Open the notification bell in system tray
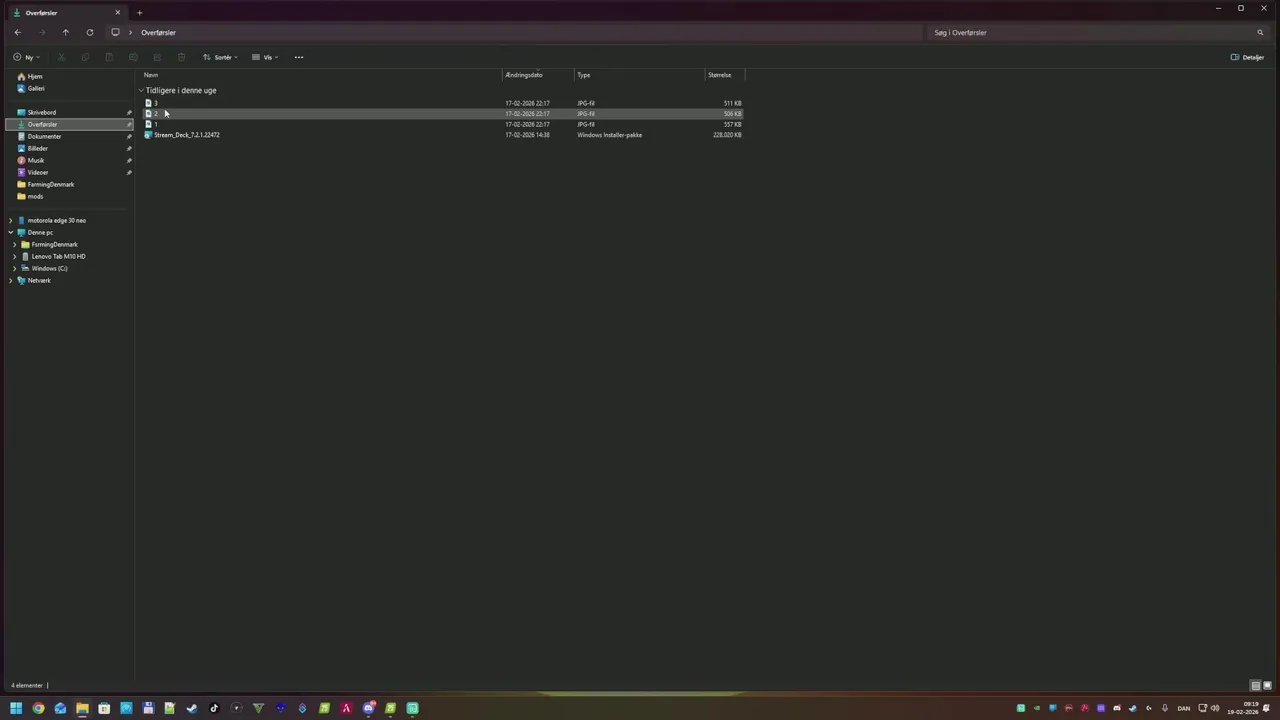Screen dimensions: 1280x720 tap(1266, 708)
